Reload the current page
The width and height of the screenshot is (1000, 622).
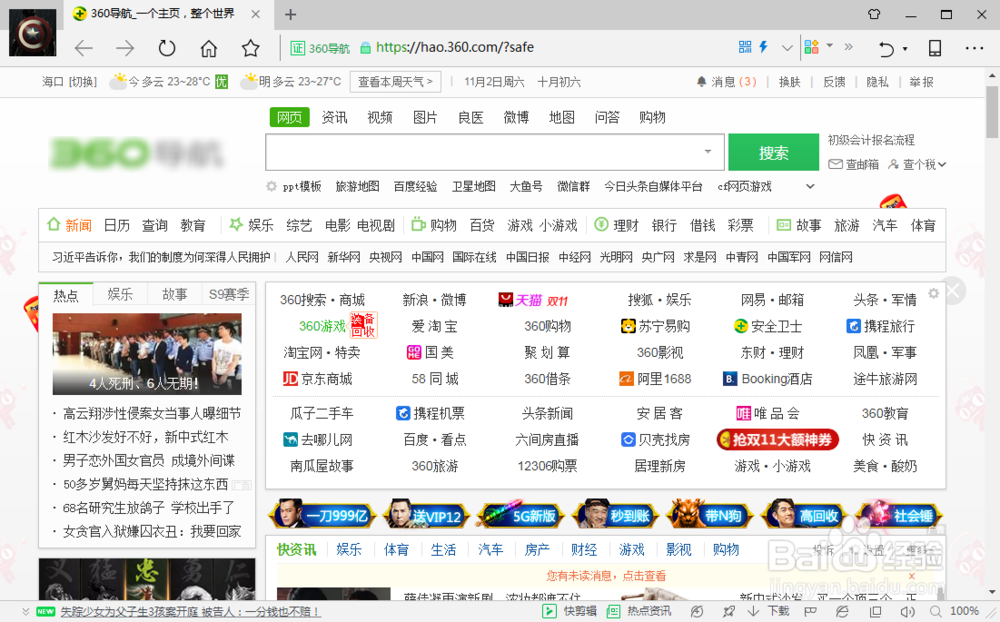166,48
